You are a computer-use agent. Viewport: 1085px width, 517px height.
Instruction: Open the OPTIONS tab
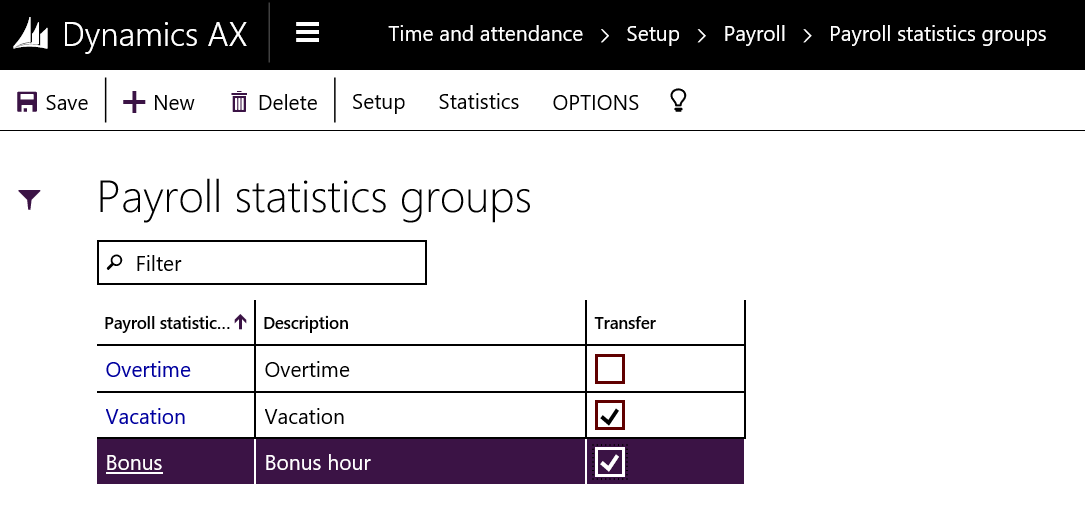click(595, 102)
